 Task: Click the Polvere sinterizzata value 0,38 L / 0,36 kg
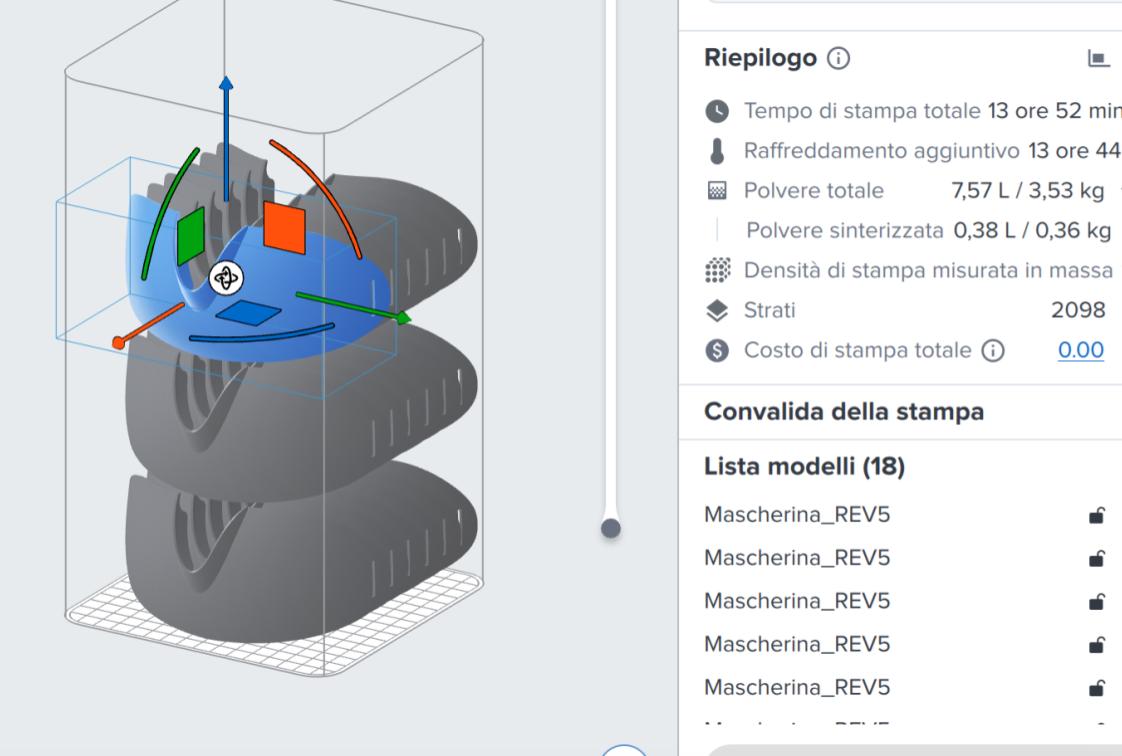coord(1032,230)
